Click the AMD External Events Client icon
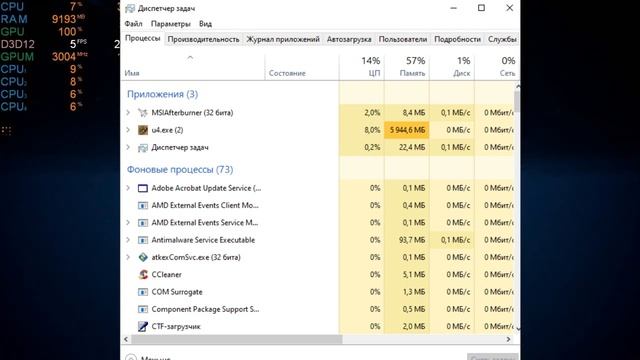 click(x=142, y=206)
